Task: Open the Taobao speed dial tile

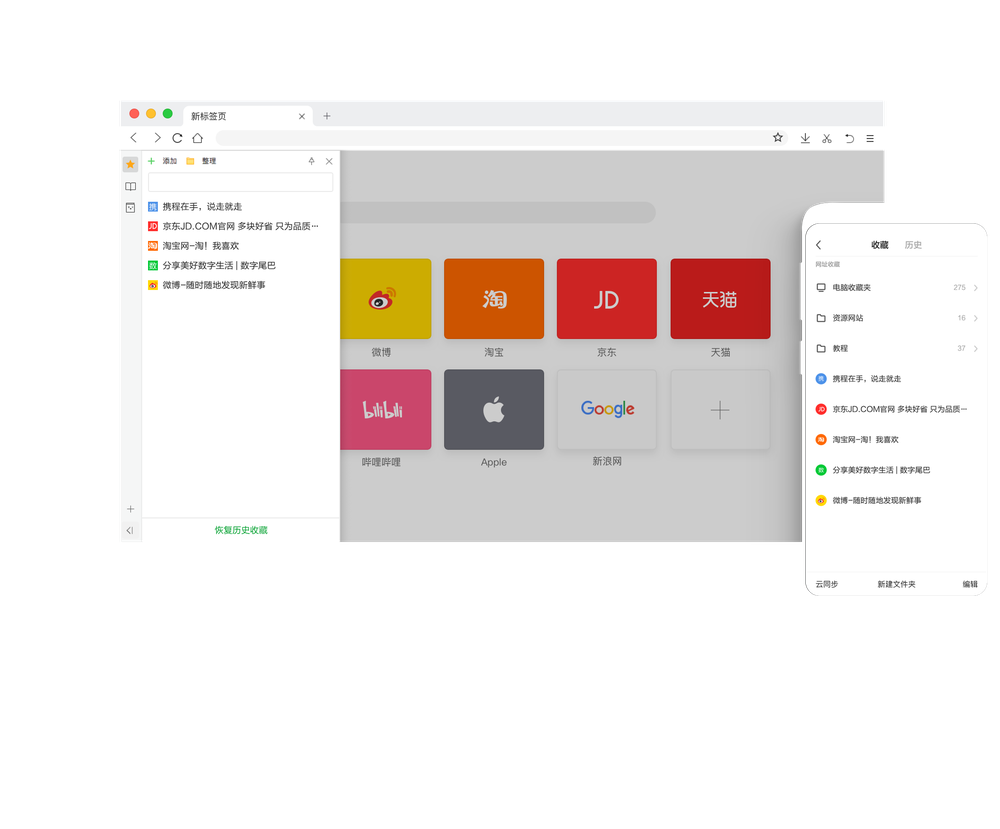Action: 493,298
